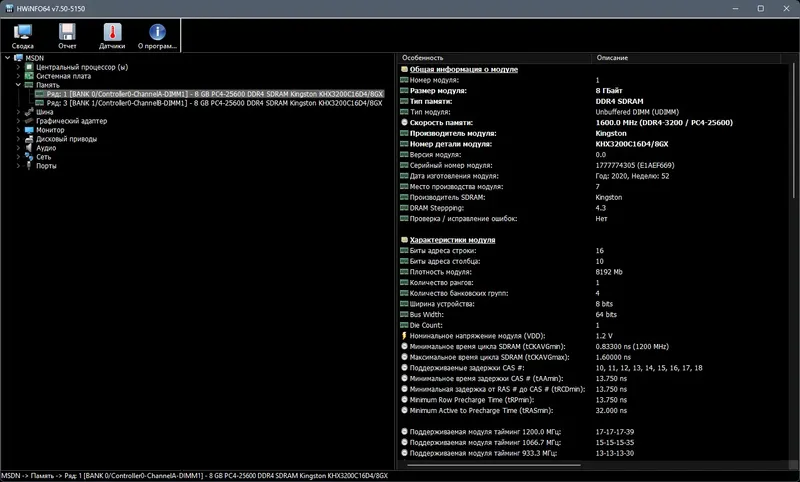Click the Память memory module icon
This screenshot has width=800, height=482.
[x=29, y=85]
